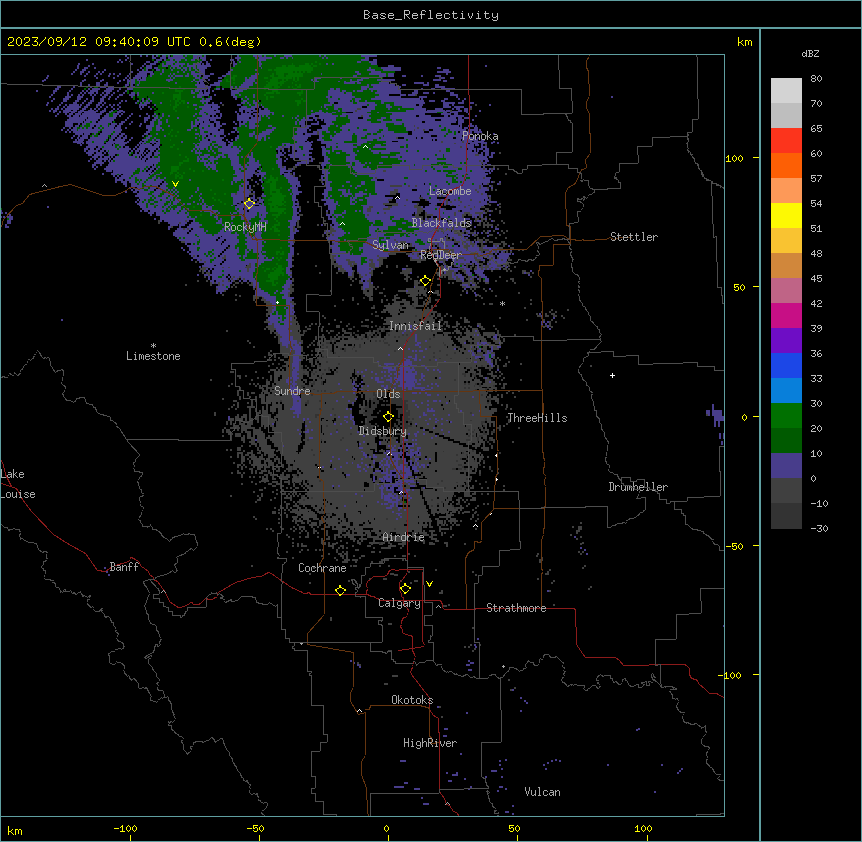The width and height of the screenshot is (862, 842).
Task: Select the Olds label
Action: coord(388,394)
